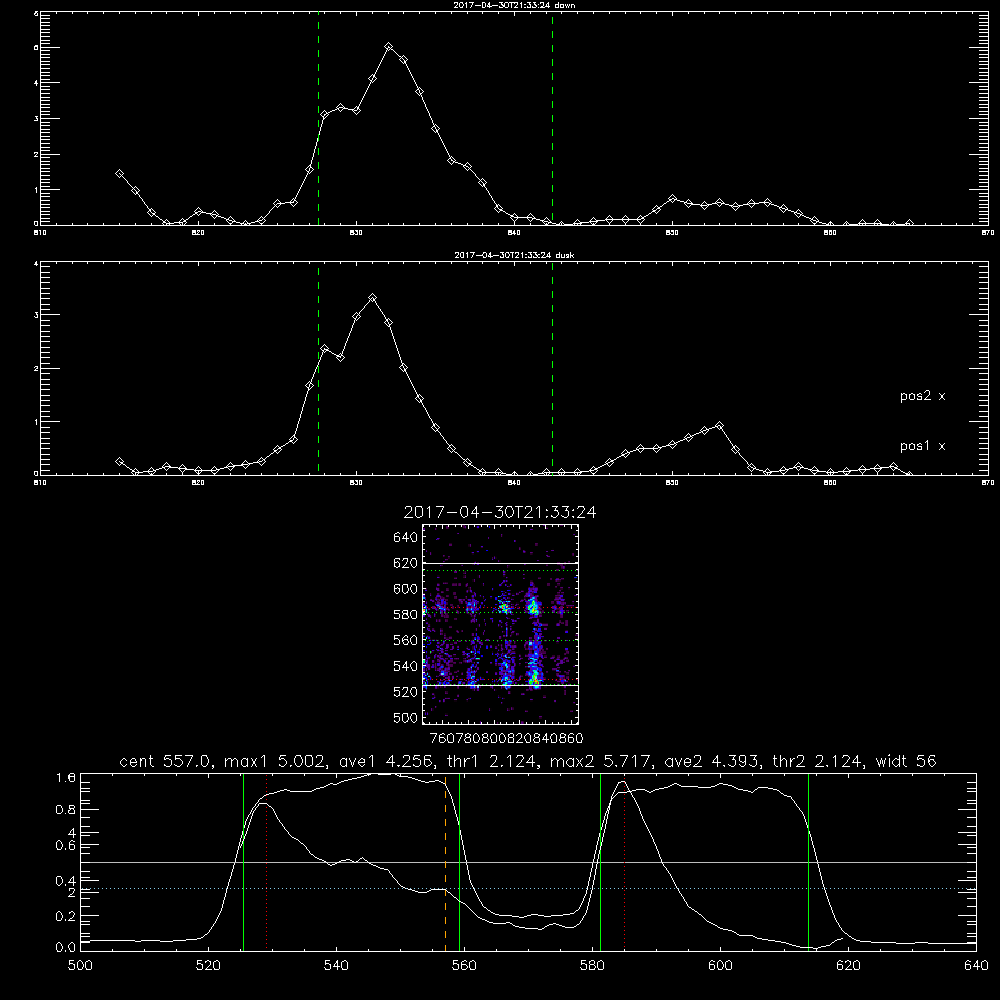Image resolution: width=1000 pixels, height=1000 pixels.
Task: Click the highest diamond marker in dusk plot
Action: (372, 298)
